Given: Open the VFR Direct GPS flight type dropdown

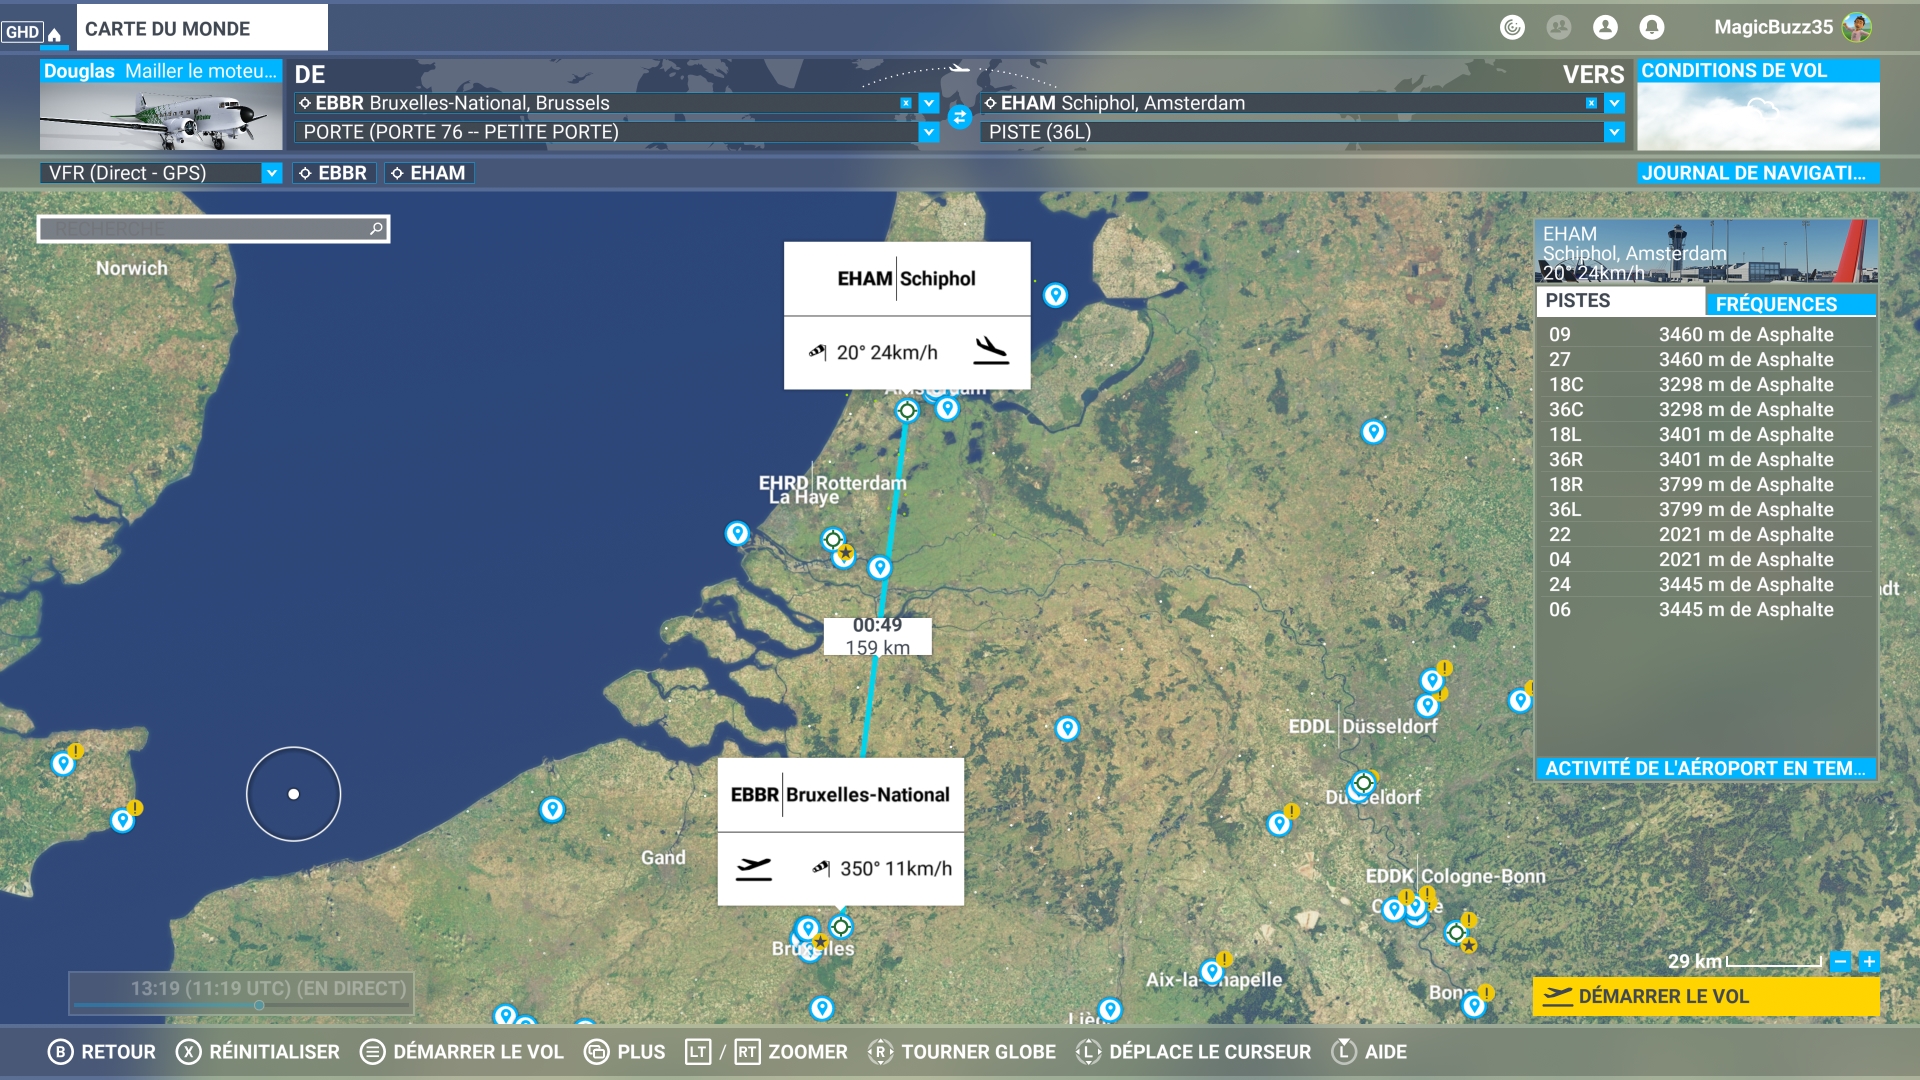Looking at the screenshot, I should (x=271, y=173).
